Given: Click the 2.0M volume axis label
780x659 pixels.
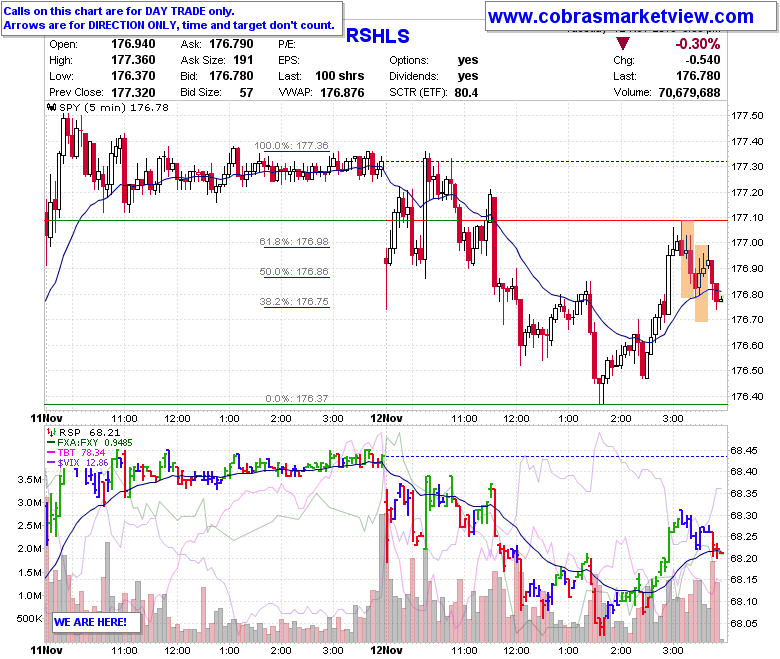Looking at the screenshot, I should pos(29,549).
